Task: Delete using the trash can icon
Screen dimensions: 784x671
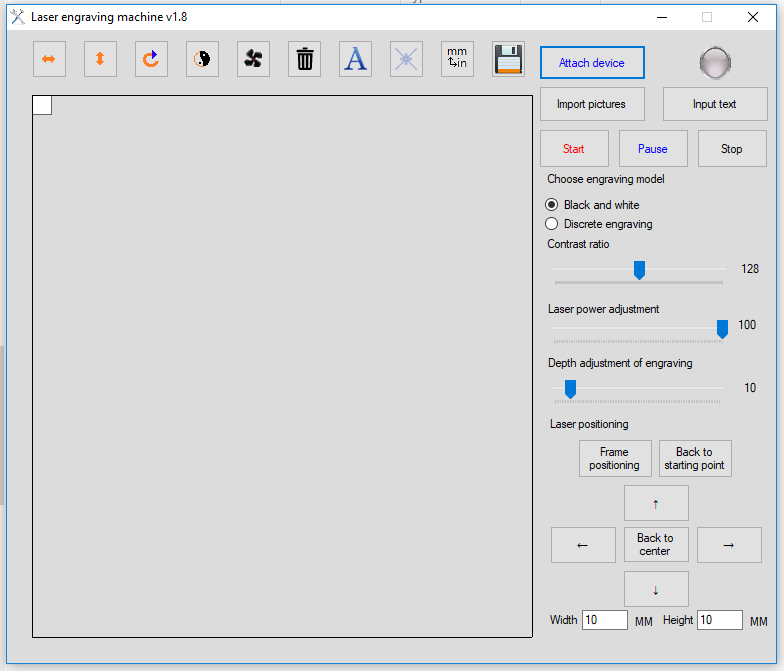Action: 304,59
